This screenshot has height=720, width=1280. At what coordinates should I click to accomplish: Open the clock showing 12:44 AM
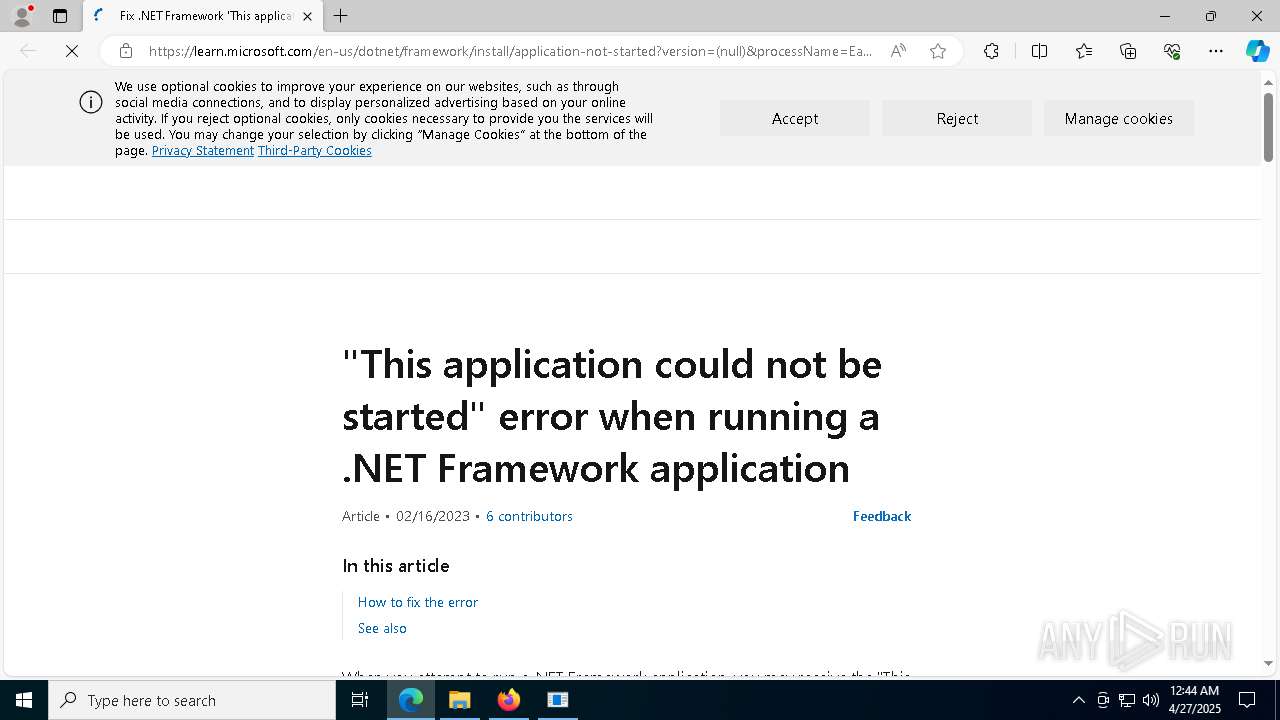[x=1194, y=700]
